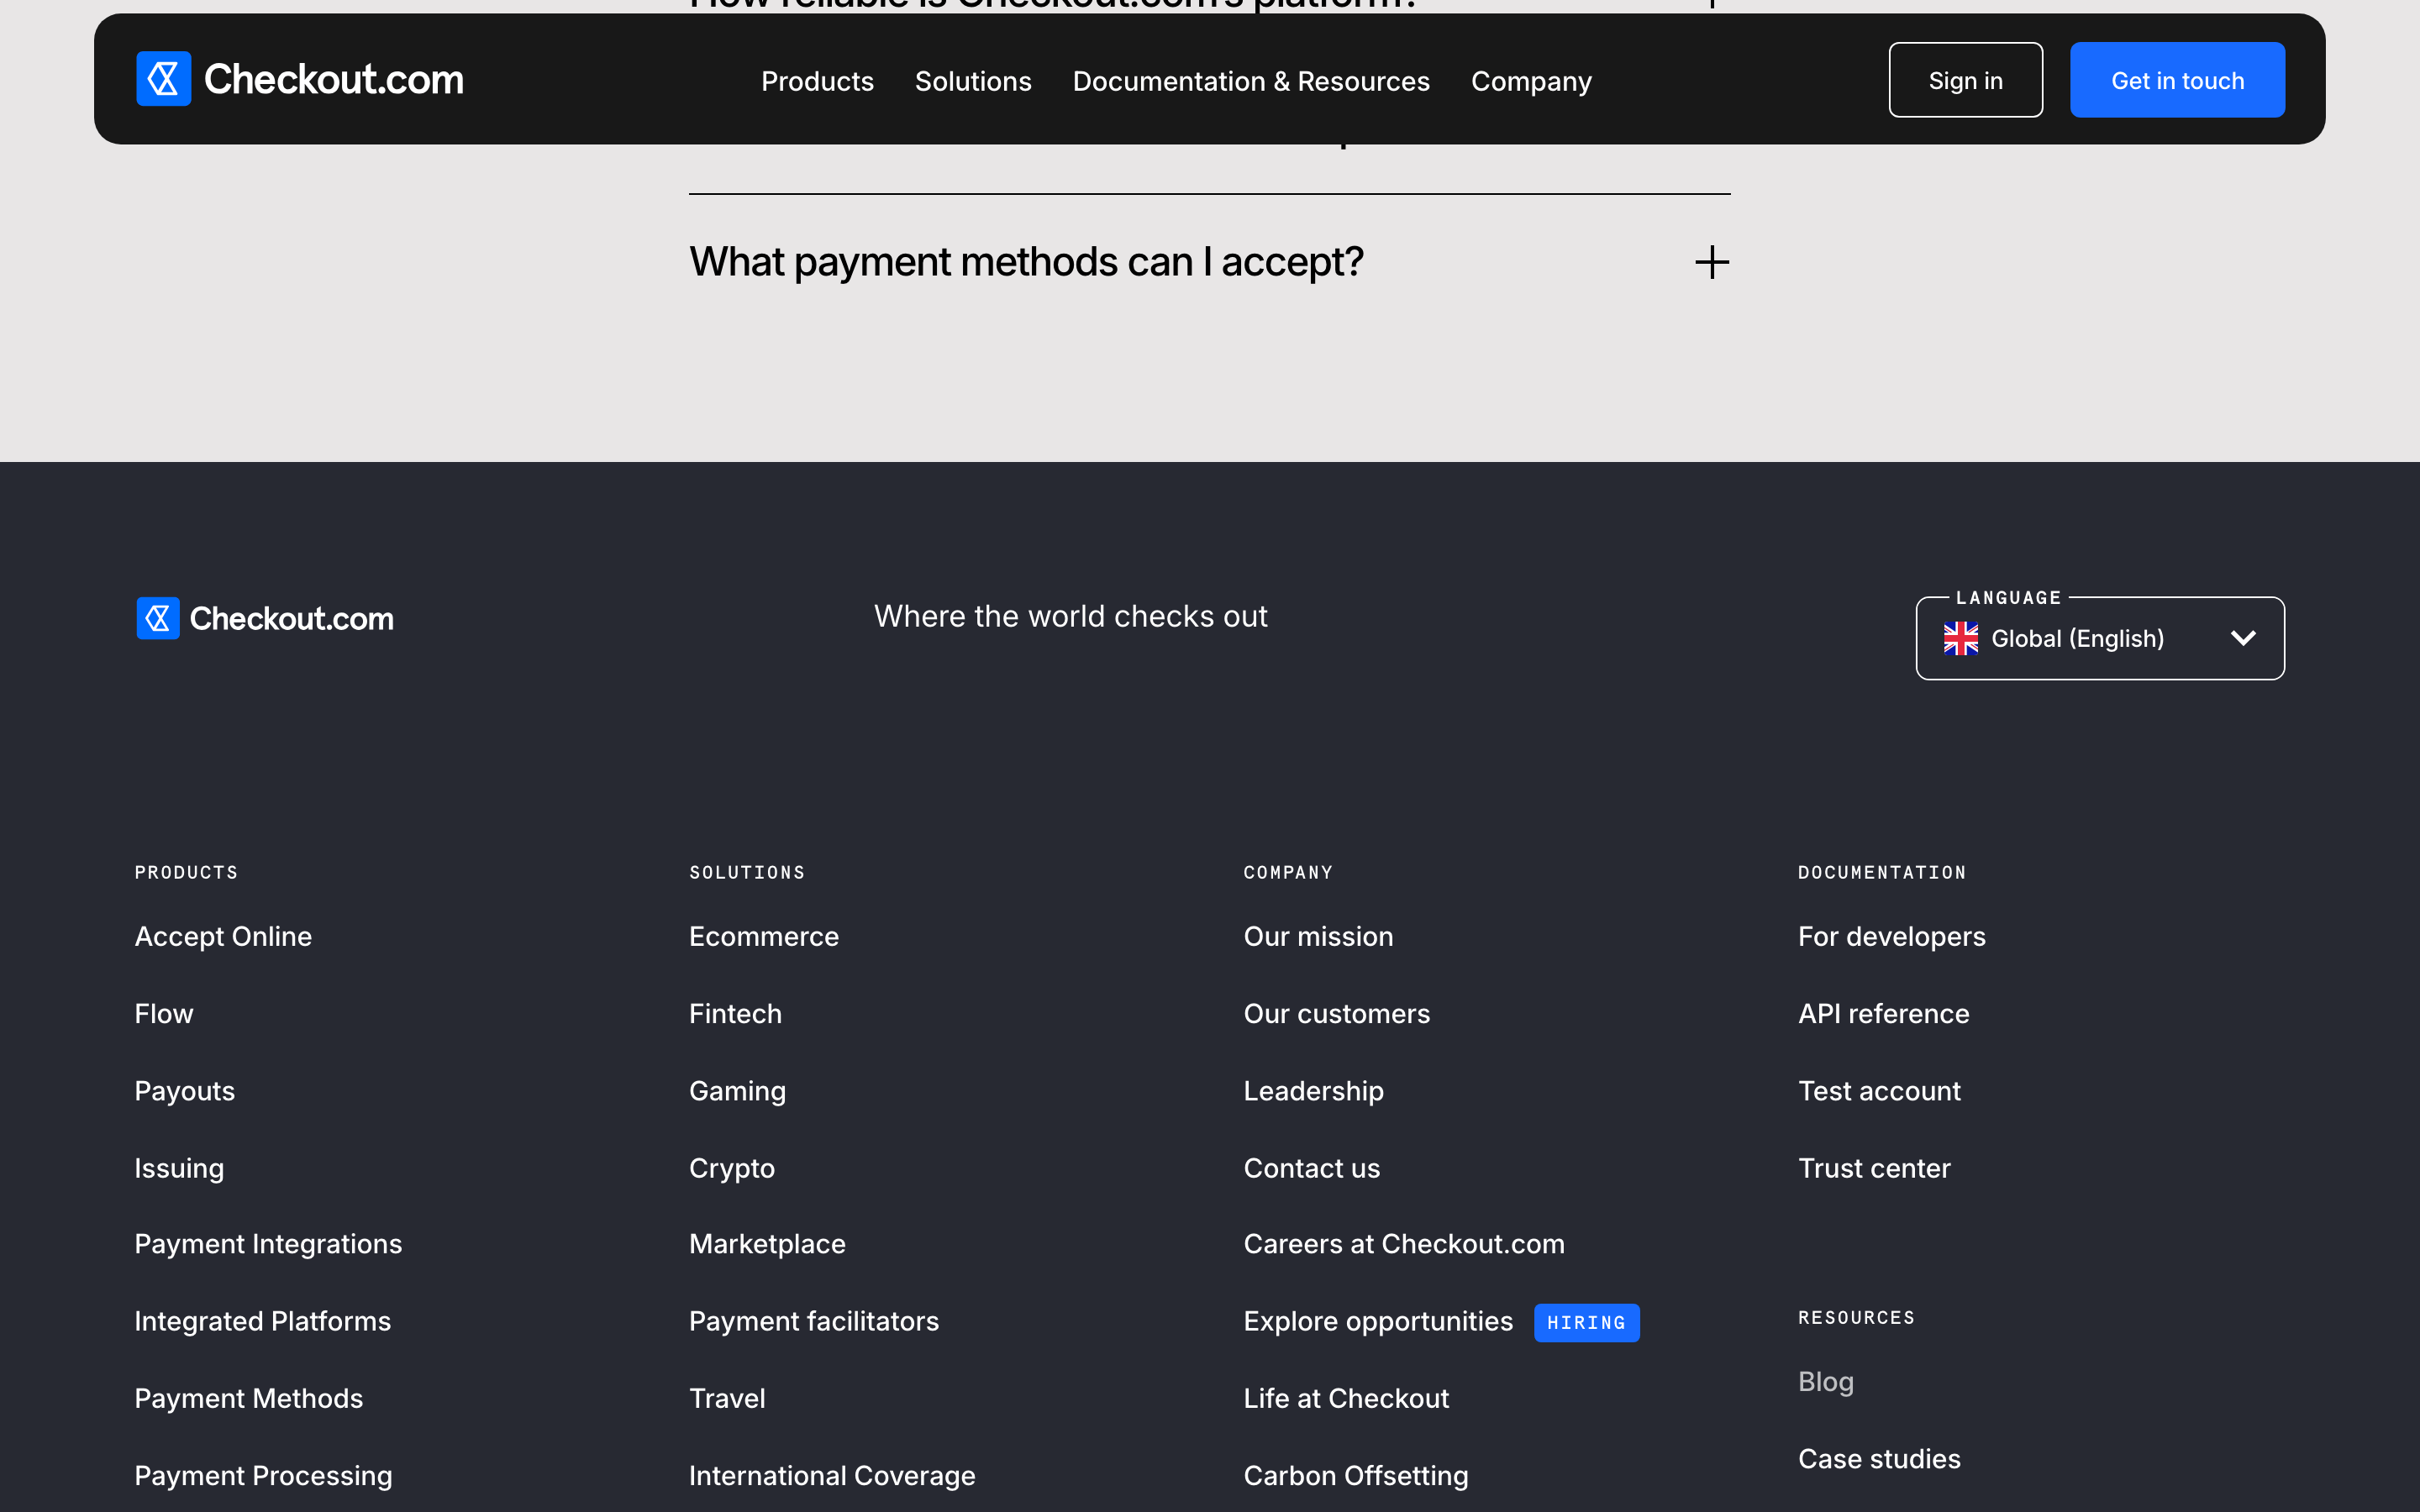Click the UK flag icon in language selector

point(1961,638)
